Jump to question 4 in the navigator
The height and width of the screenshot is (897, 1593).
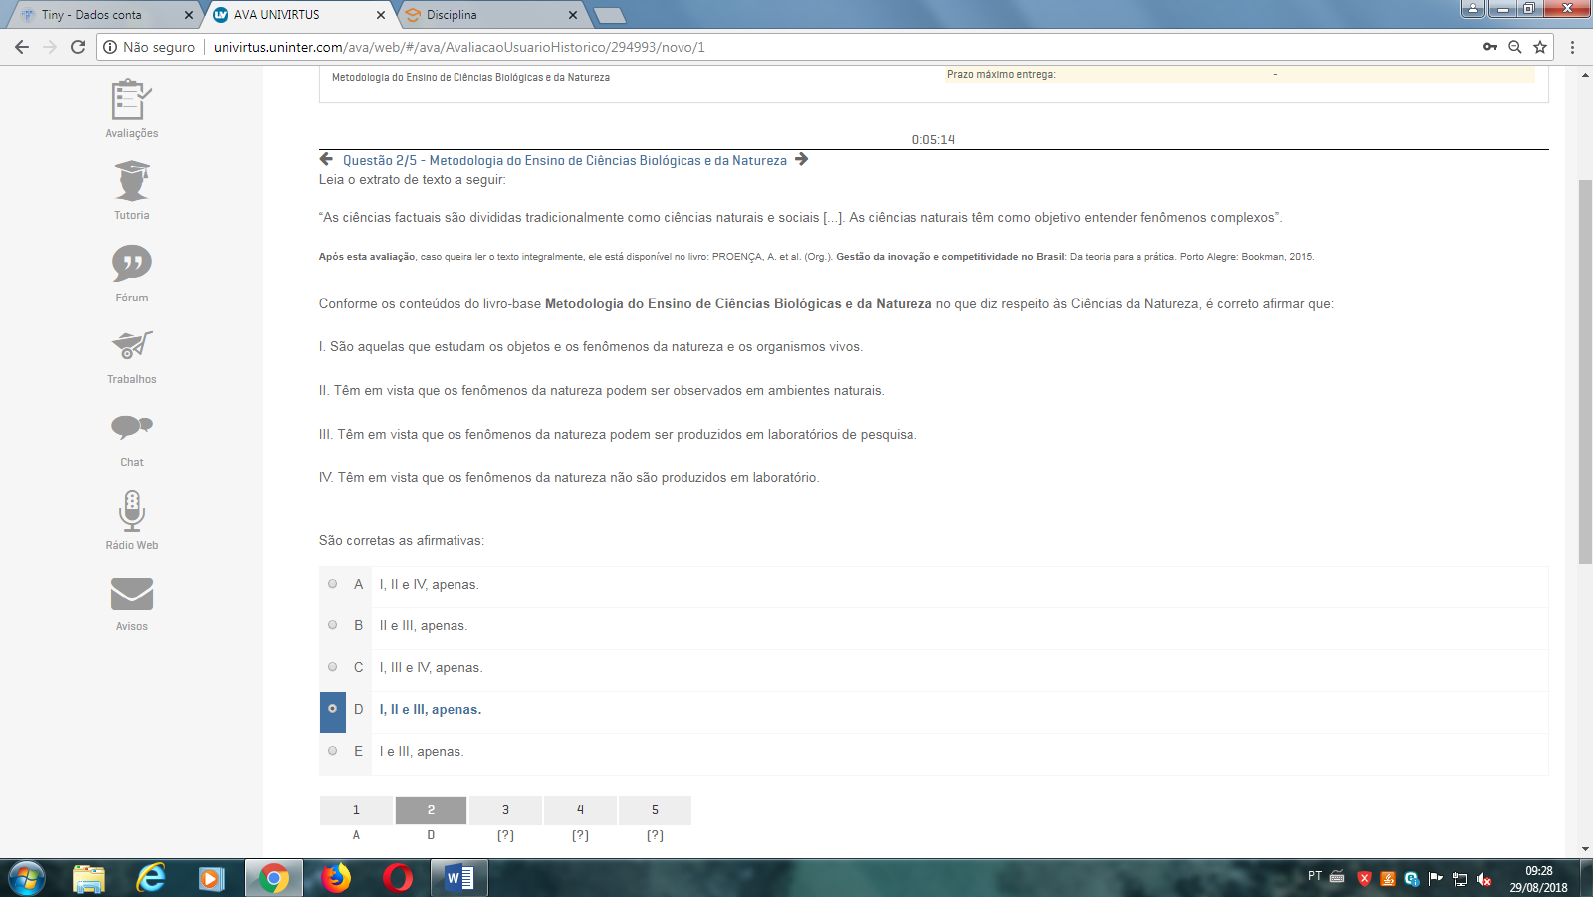tap(580, 810)
